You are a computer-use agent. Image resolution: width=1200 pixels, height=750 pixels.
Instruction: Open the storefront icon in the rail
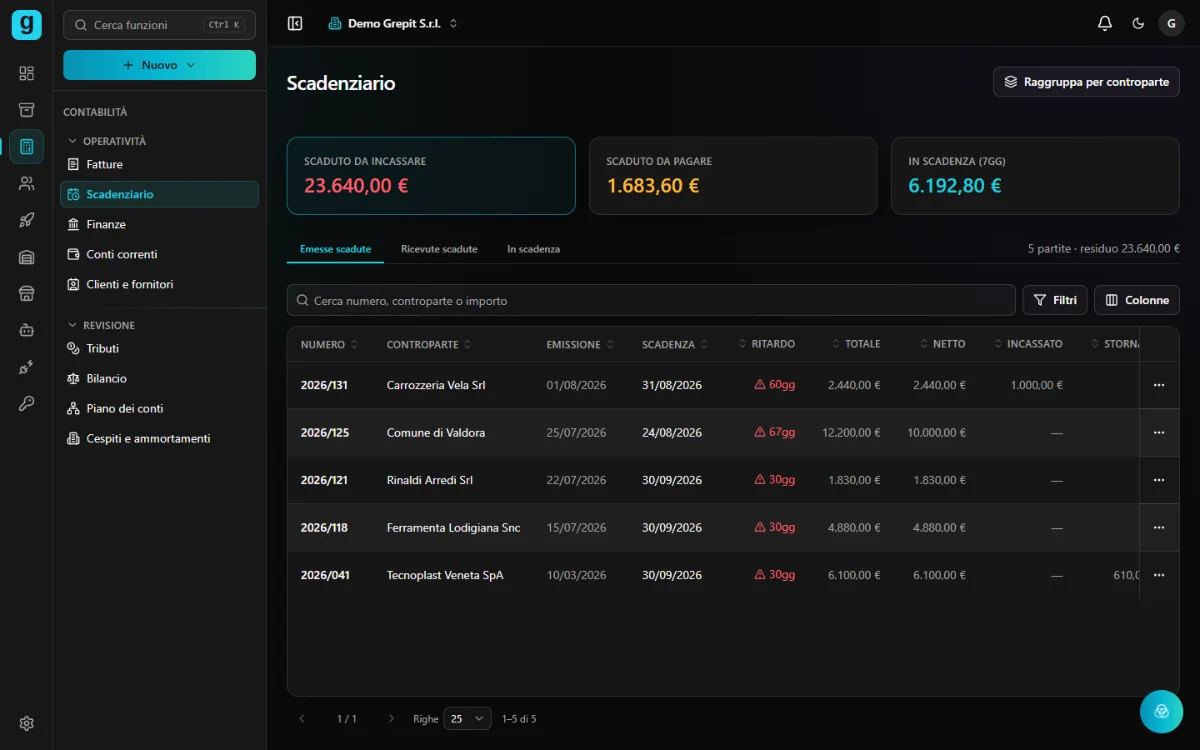27,293
